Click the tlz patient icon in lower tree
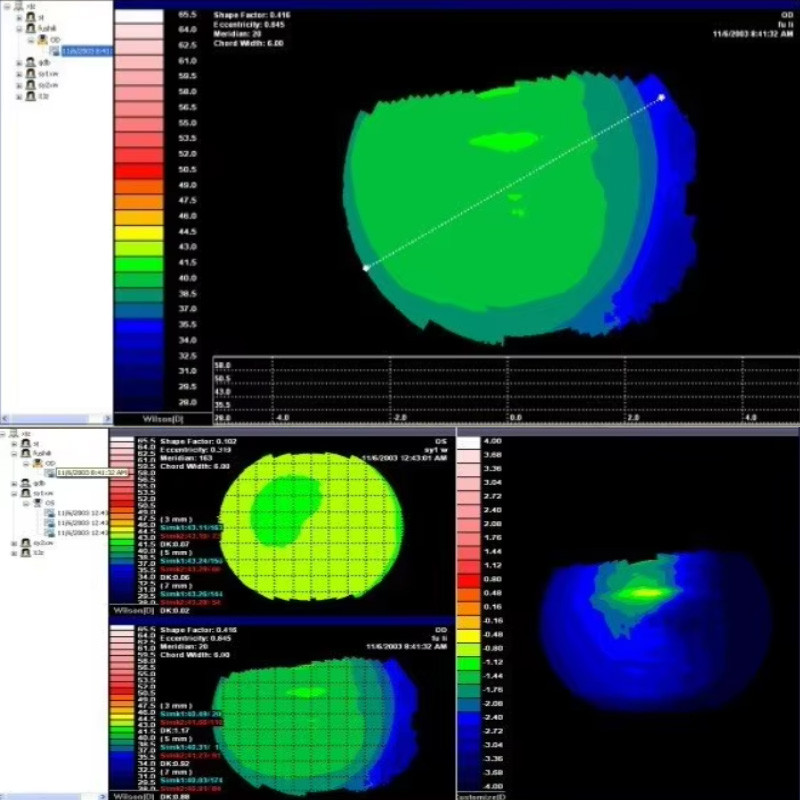 [25, 553]
